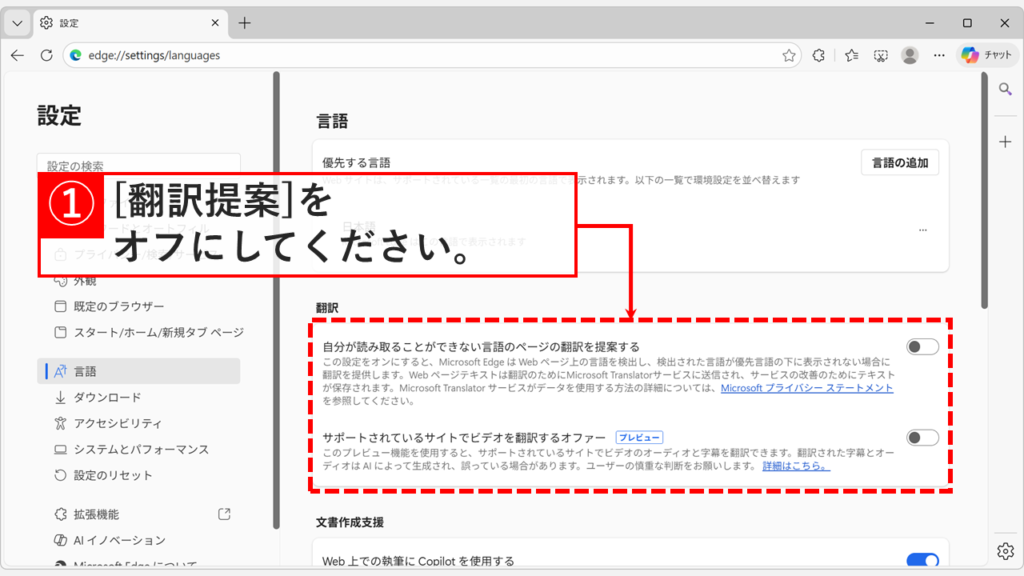Click the 設定の検索 search field
This screenshot has width=1024, height=576.
click(x=138, y=162)
